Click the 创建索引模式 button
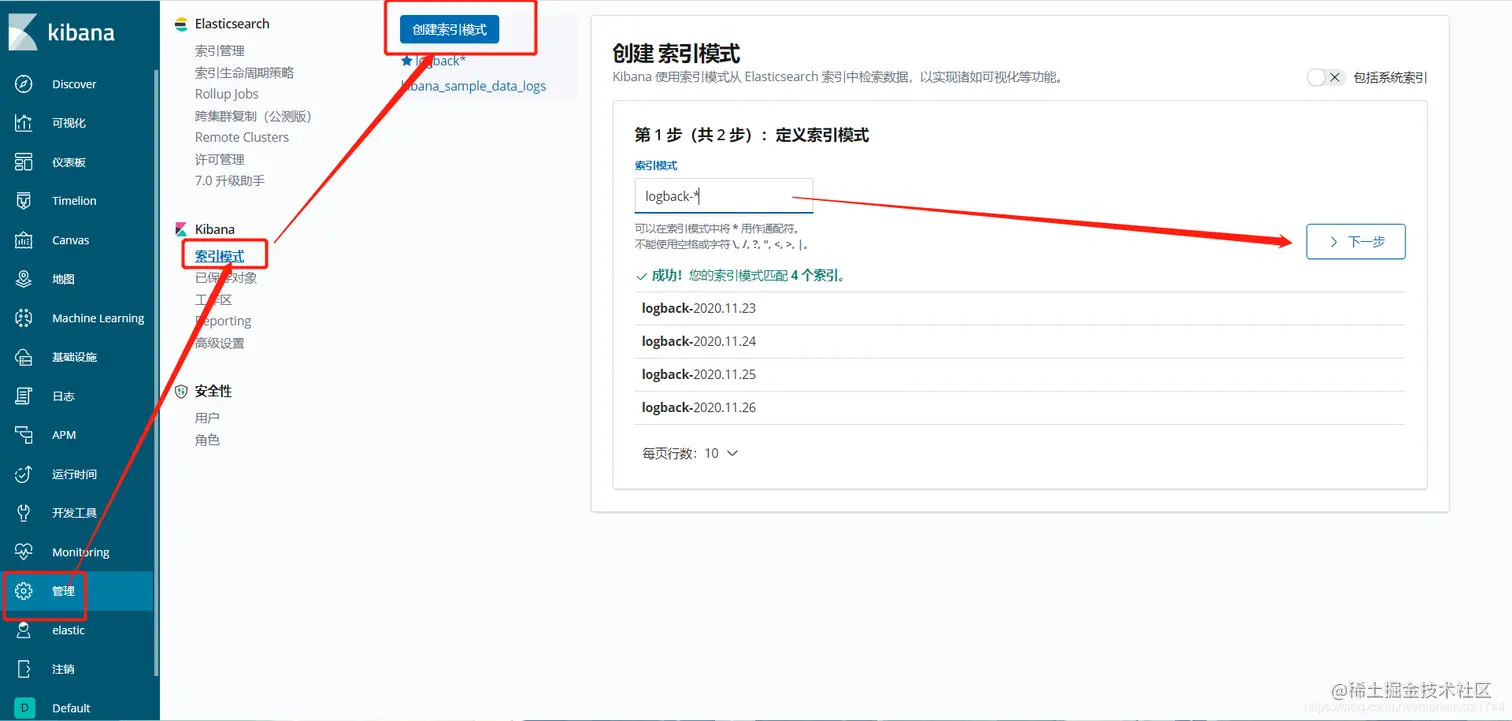 (x=449, y=30)
